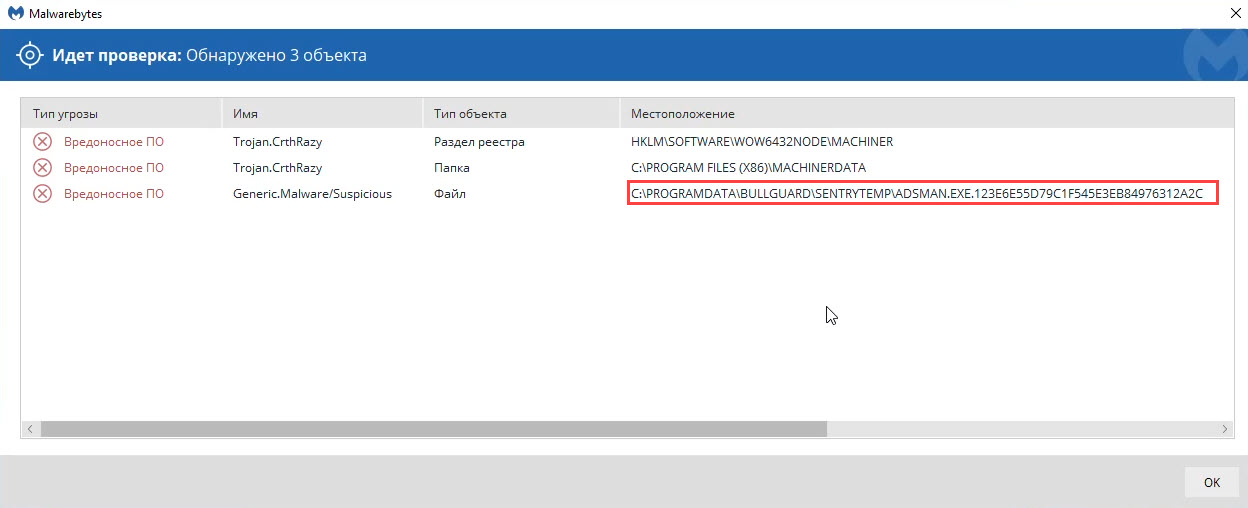This screenshot has height=508, width=1248.
Task: Select Trojan.CrthRazy name in the registry key row
Action: click(278, 142)
